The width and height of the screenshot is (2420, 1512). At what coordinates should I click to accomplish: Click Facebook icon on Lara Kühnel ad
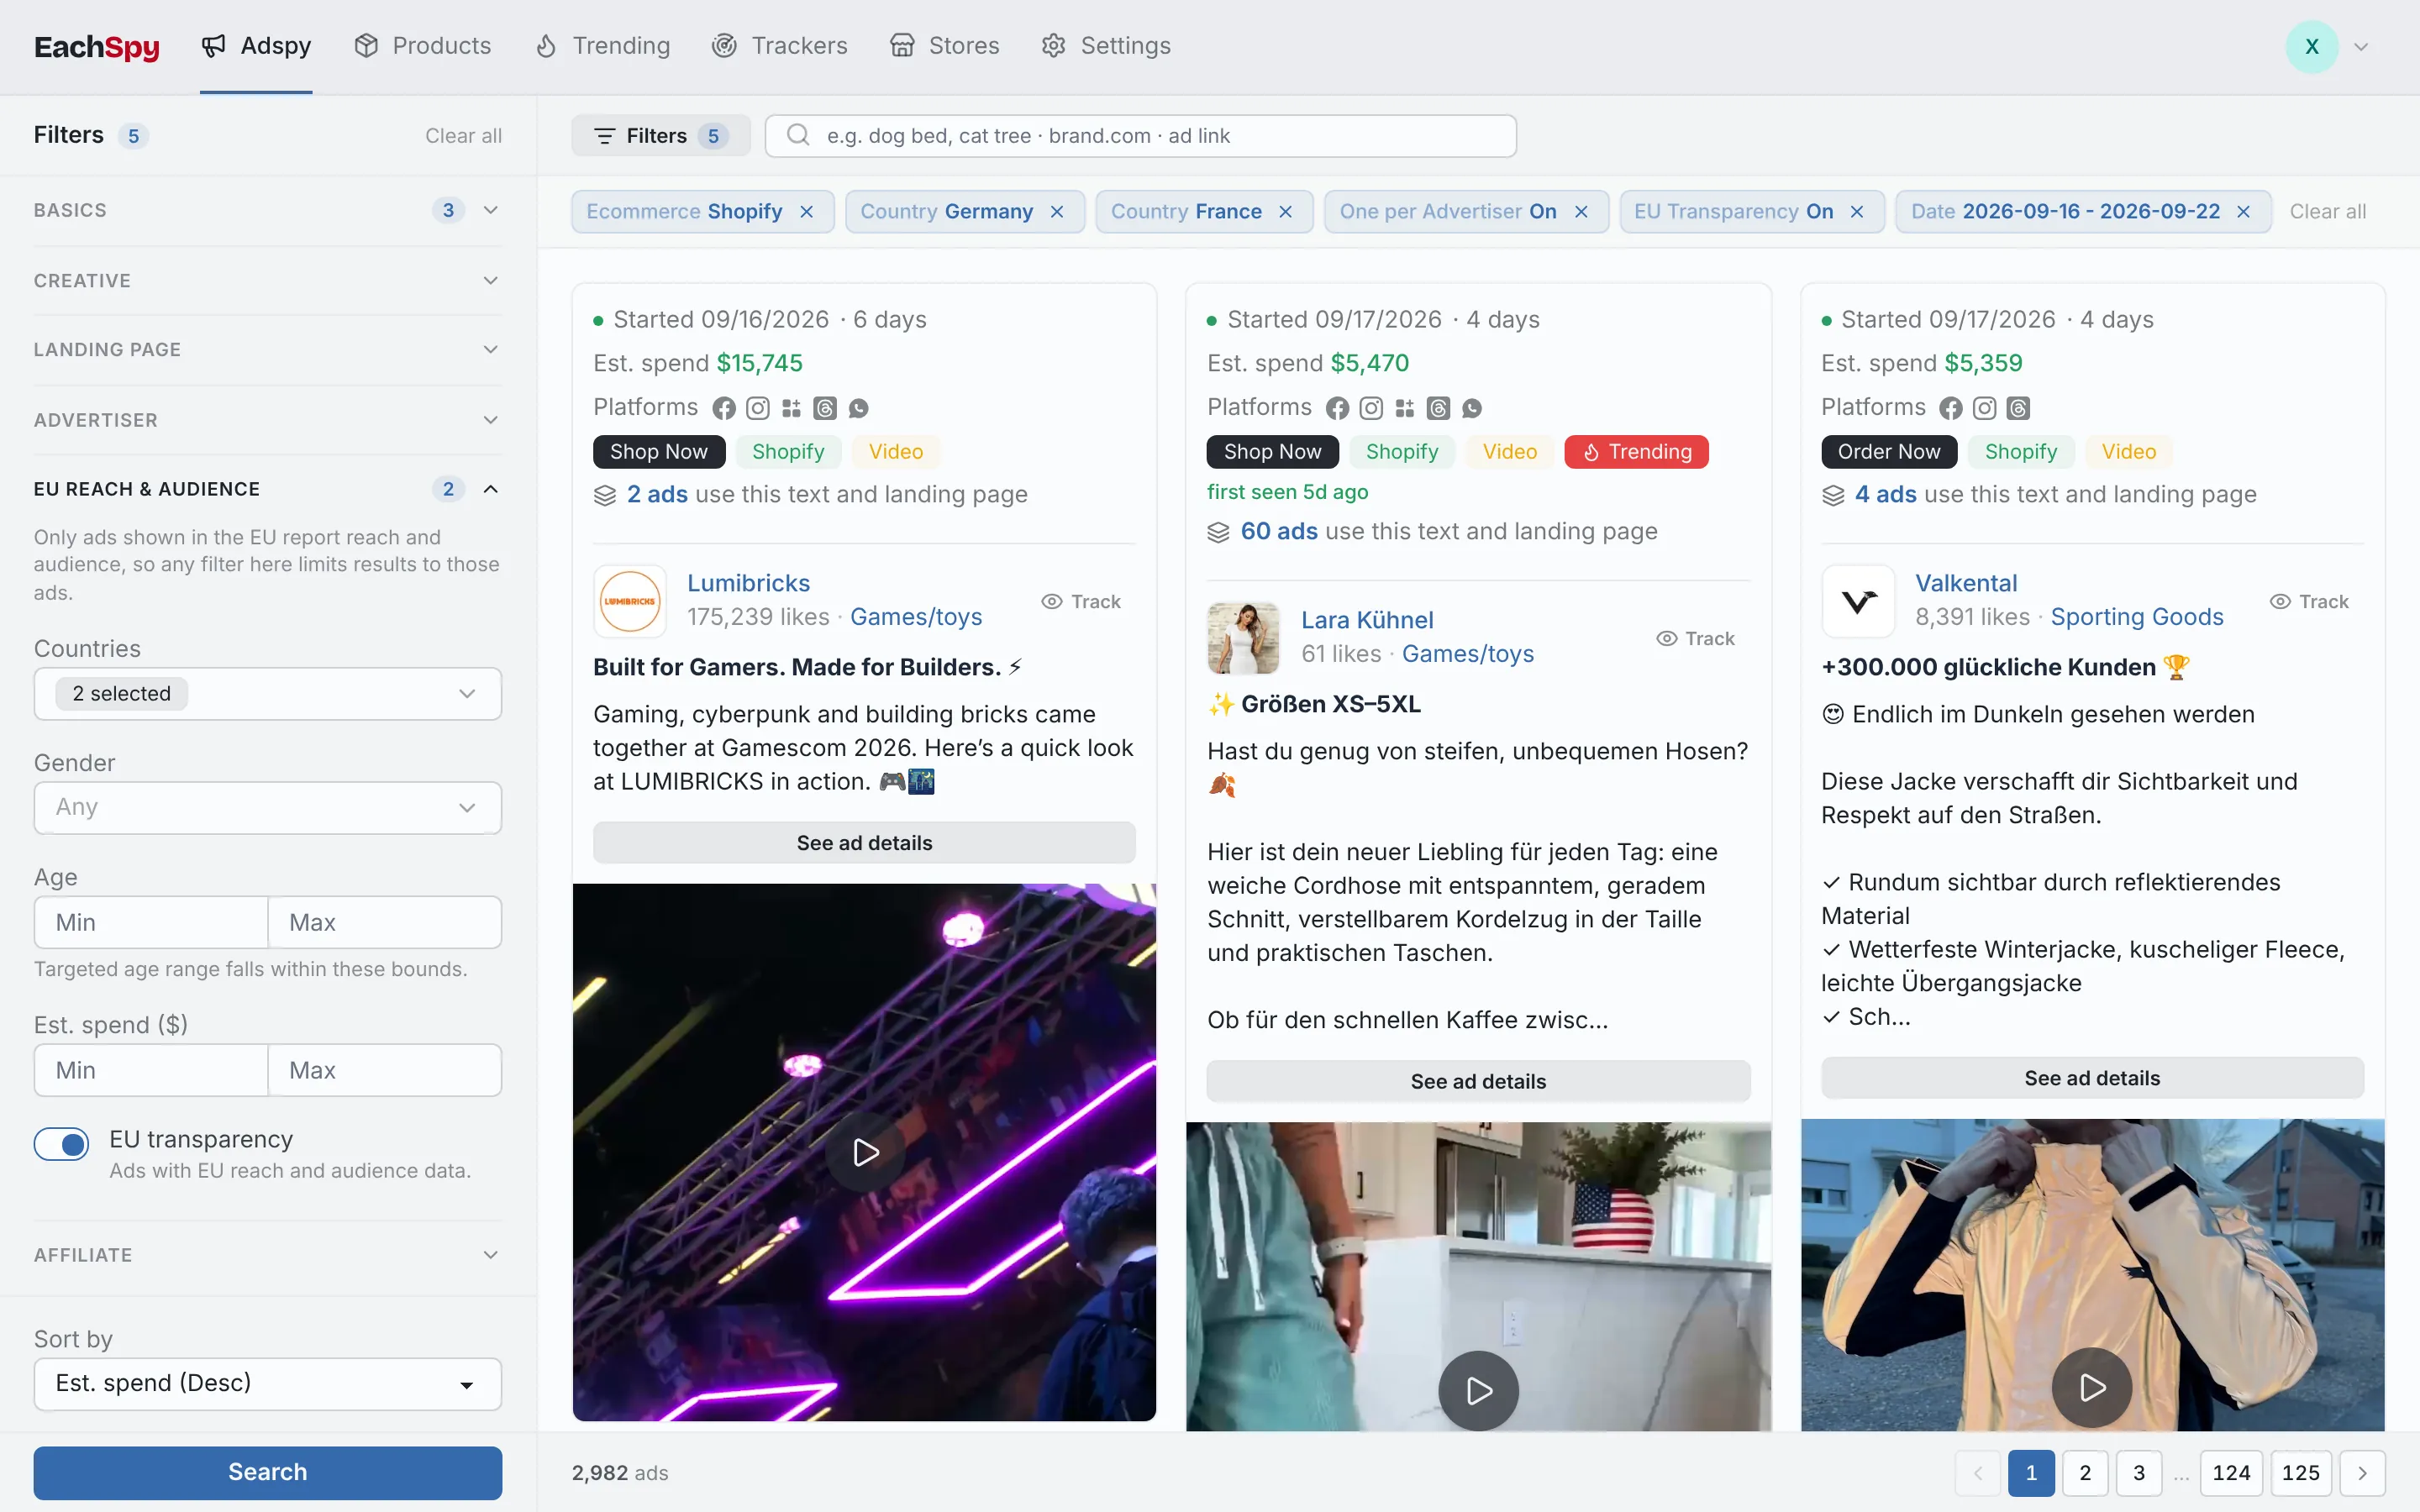(x=1338, y=408)
